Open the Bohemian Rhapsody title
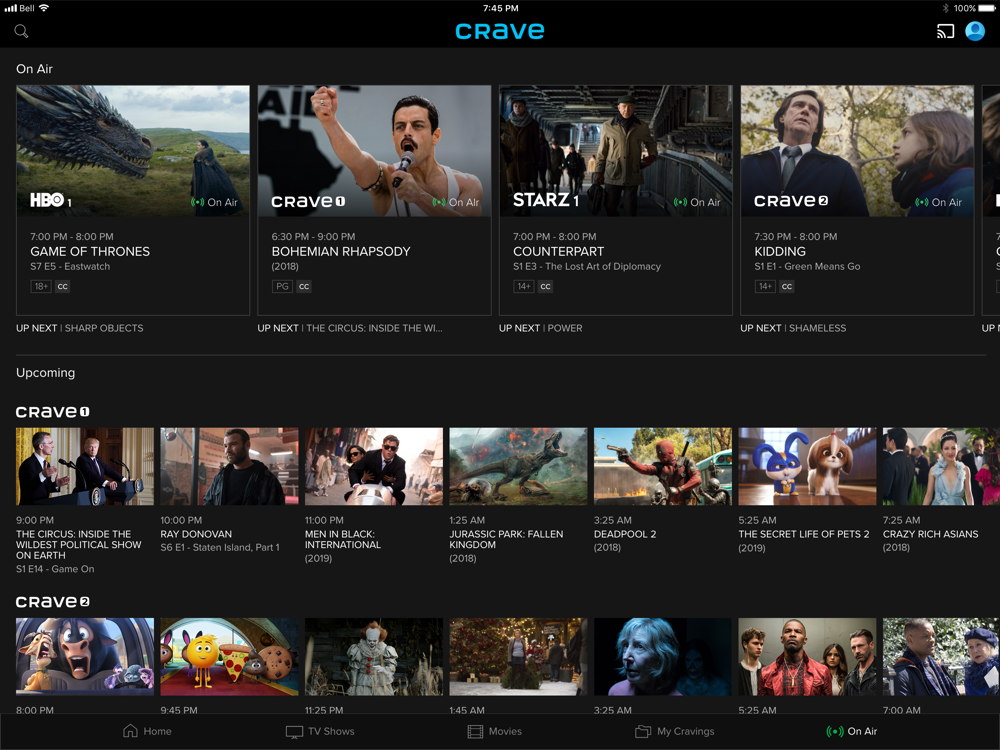The width and height of the screenshot is (1000, 750). point(341,251)
